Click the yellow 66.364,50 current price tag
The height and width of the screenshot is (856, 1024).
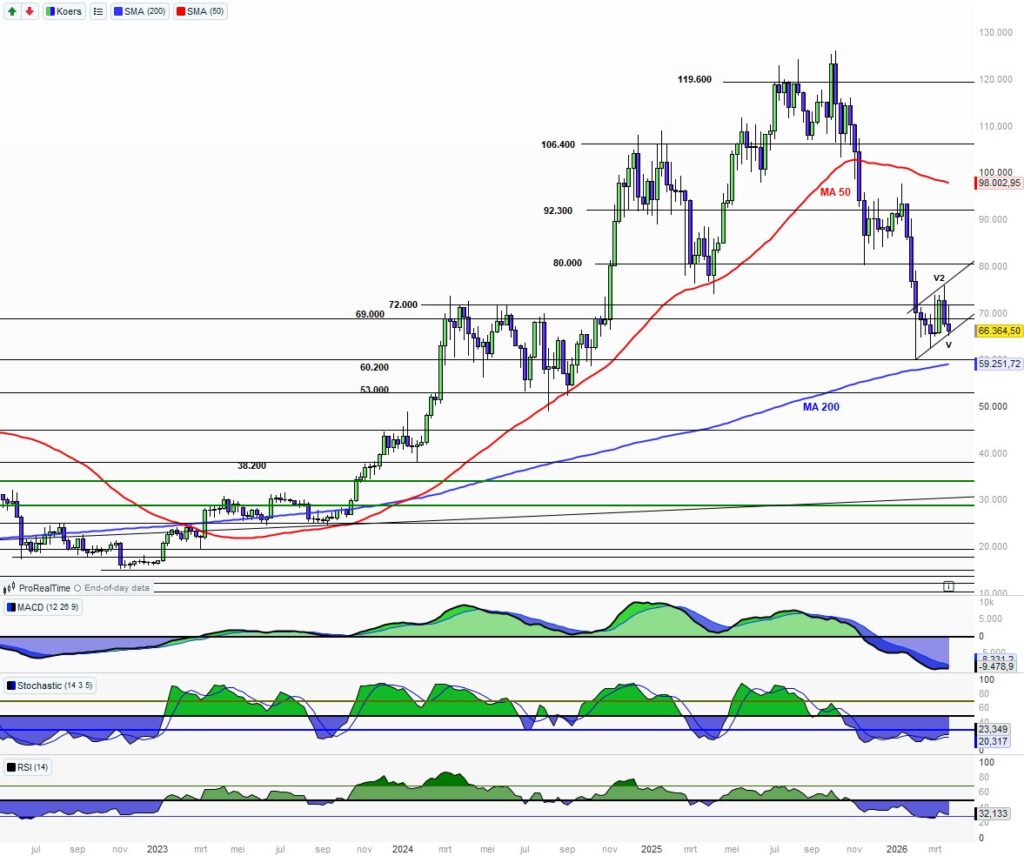(x=998, y=331)
